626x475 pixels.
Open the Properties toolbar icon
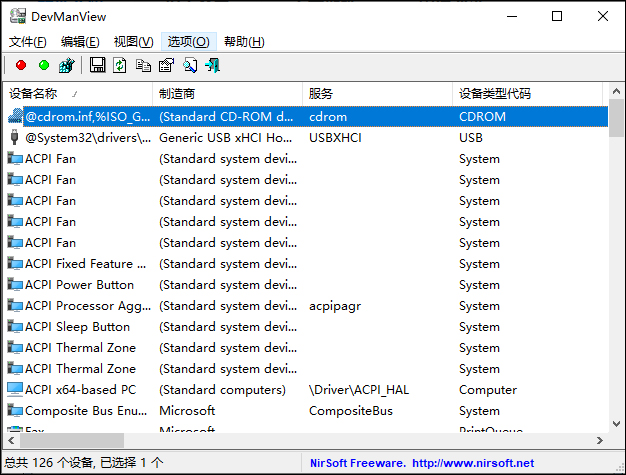pyautogui.click(x=166, y=66)
